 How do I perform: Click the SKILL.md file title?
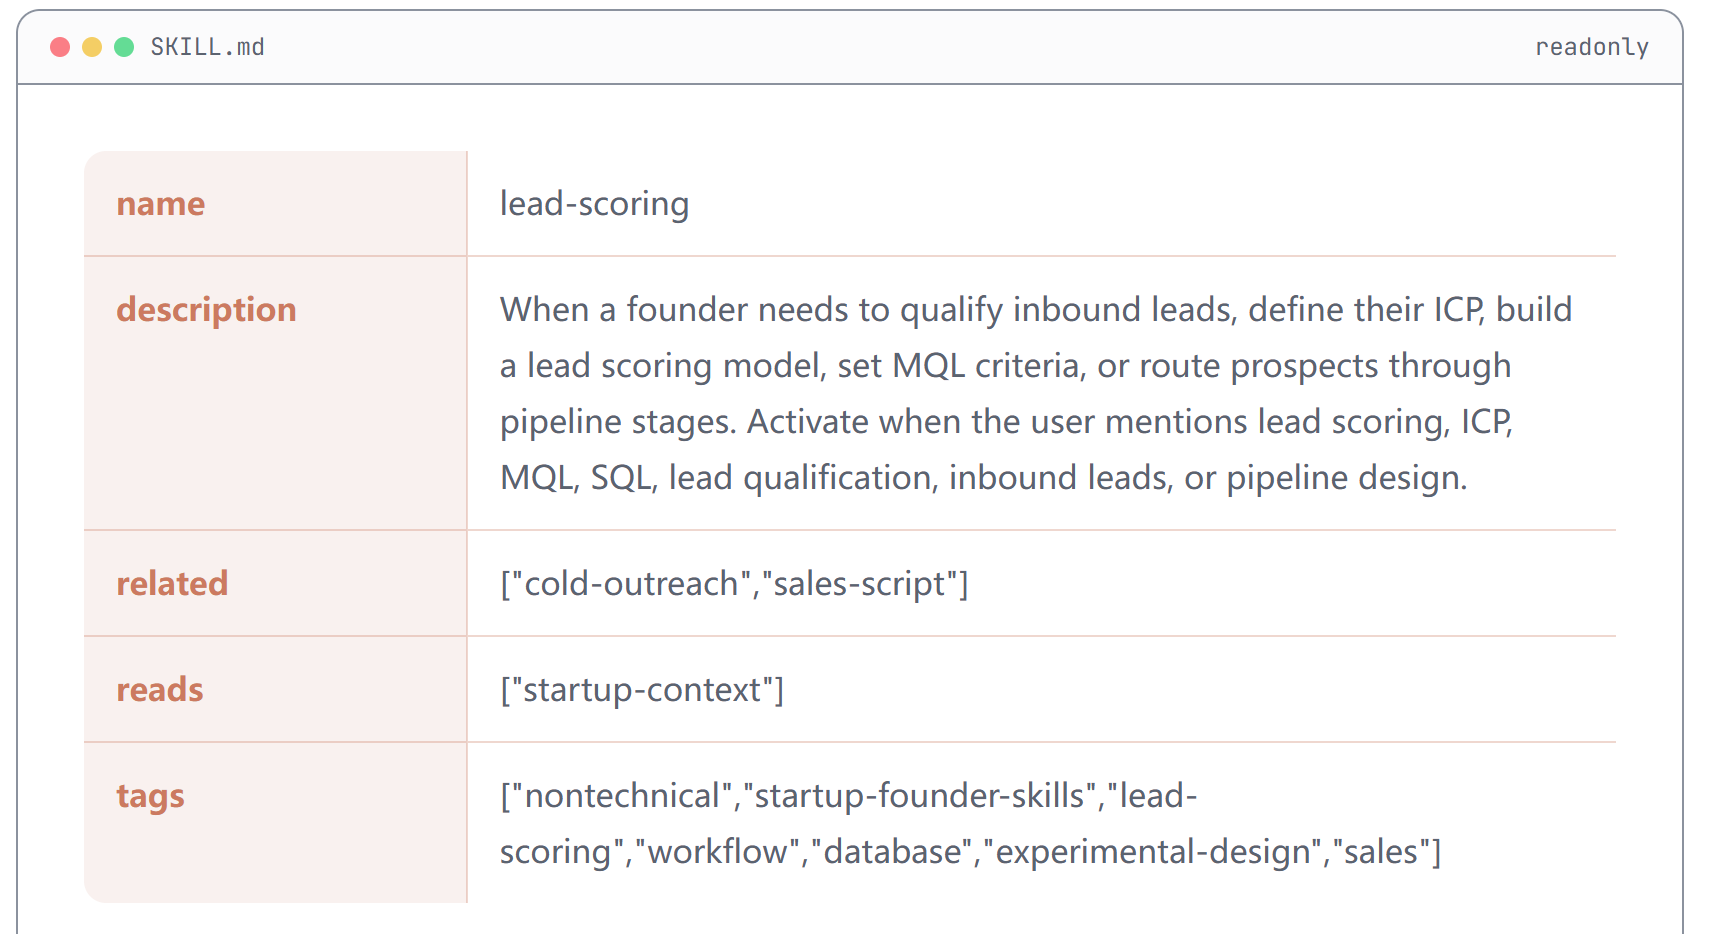pyautogui.click(x=207, y=47)
